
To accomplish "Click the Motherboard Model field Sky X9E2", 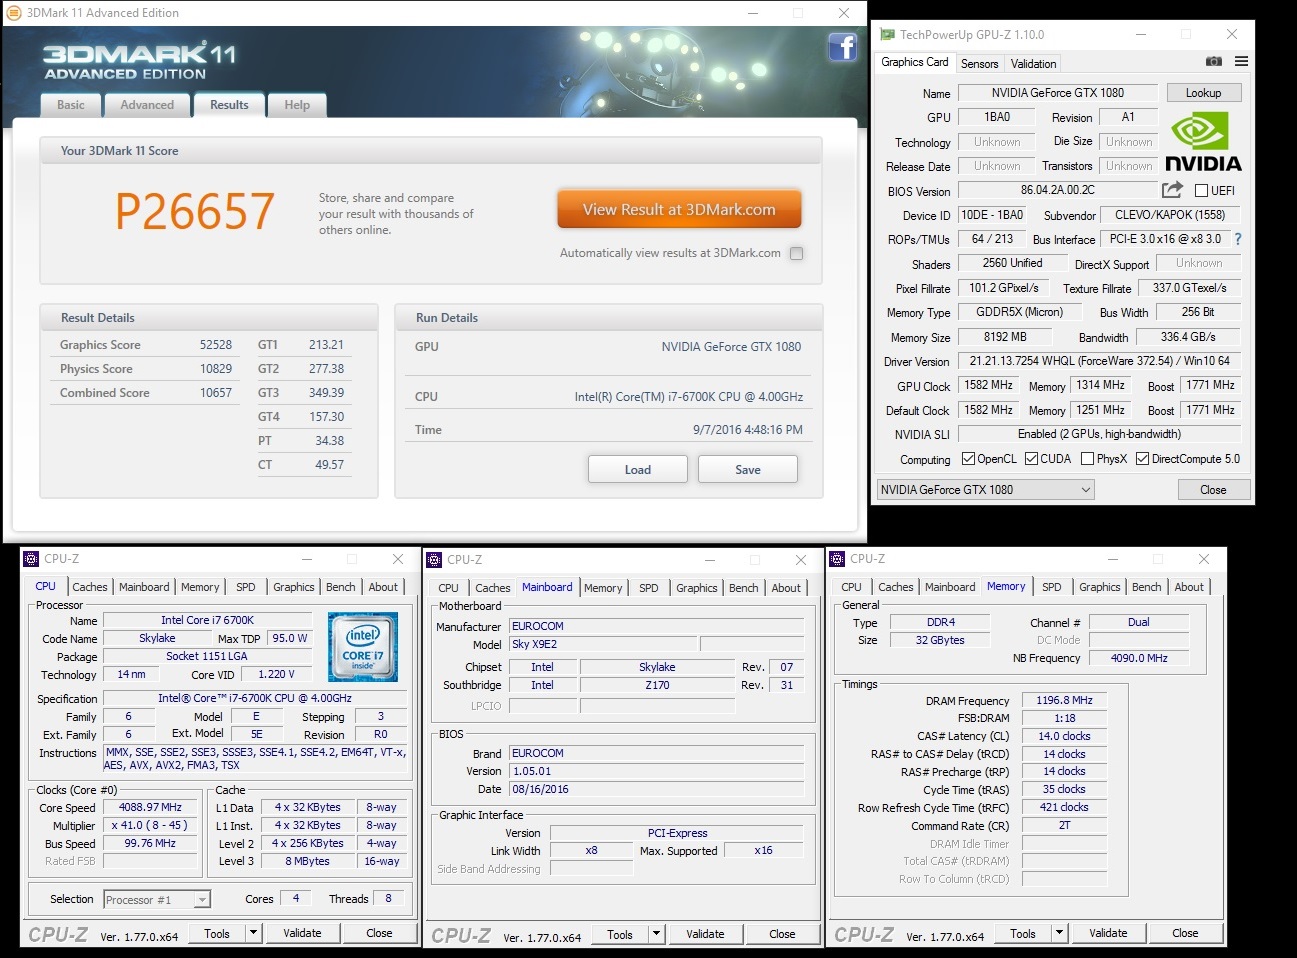I will (x=603, y=644).
